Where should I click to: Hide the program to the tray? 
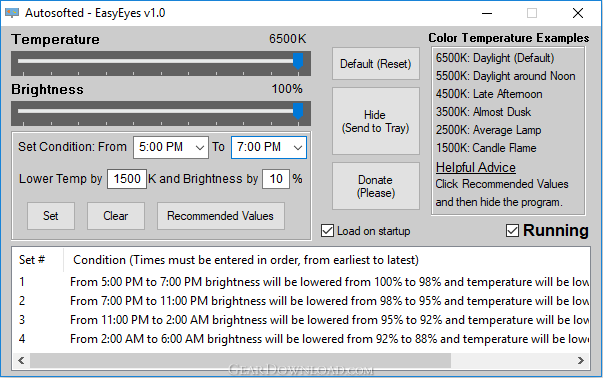point(376,121)
